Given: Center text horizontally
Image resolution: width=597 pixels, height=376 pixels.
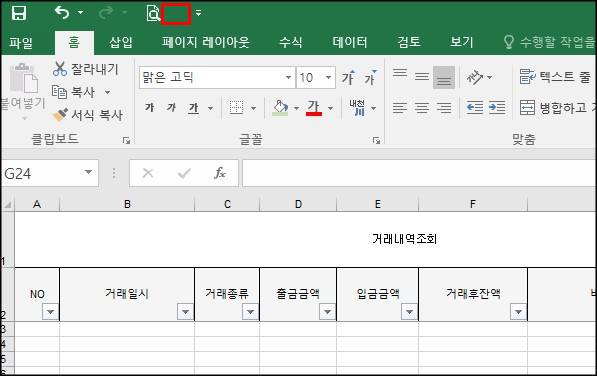Looking at the screenshot, I should [422, 108].
